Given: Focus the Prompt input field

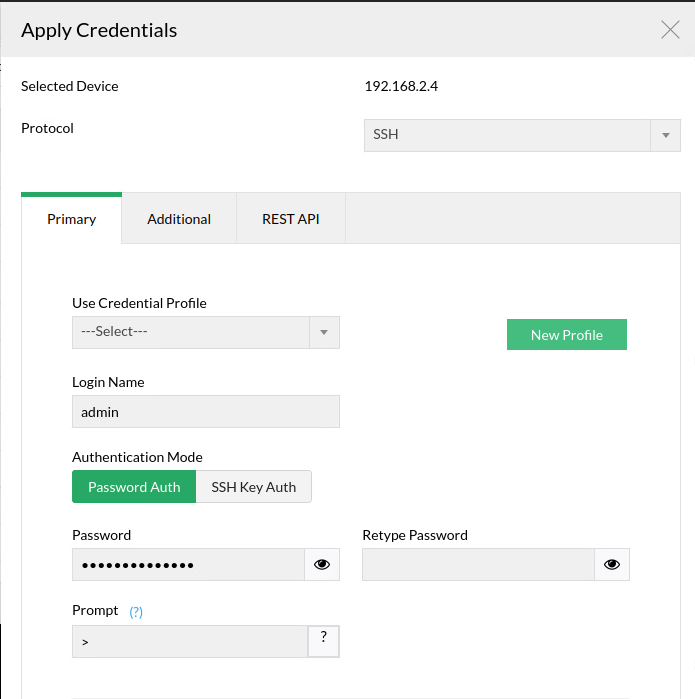Looking at the screenshot, I should (x=190, y=642).
